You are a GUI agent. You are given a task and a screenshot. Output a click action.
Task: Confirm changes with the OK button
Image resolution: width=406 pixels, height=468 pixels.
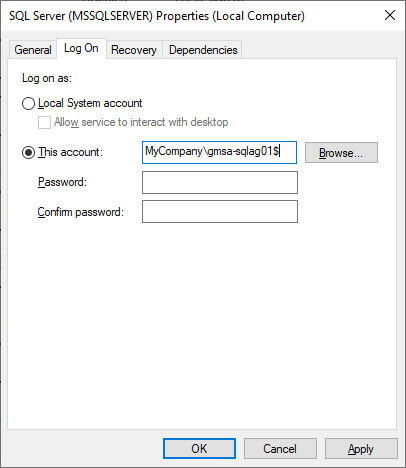point(199,449)
